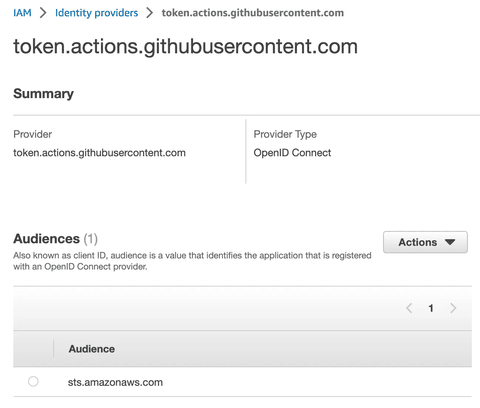480x408 pixels.
Task: Click the sts.amazonaws.com audience row text
Action: [115, 382]
